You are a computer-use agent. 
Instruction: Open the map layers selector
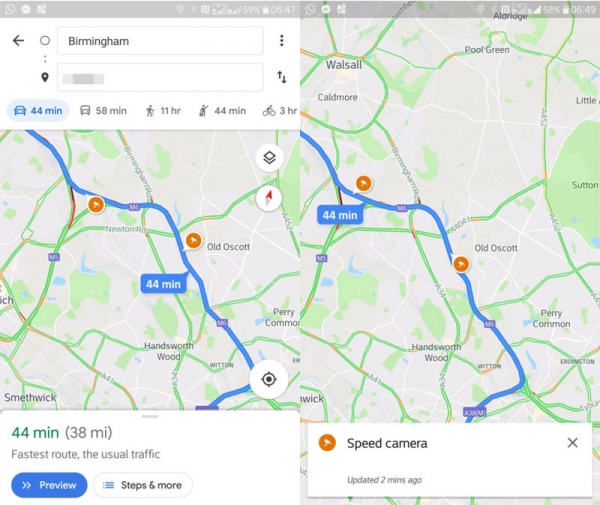coord(268,158)
